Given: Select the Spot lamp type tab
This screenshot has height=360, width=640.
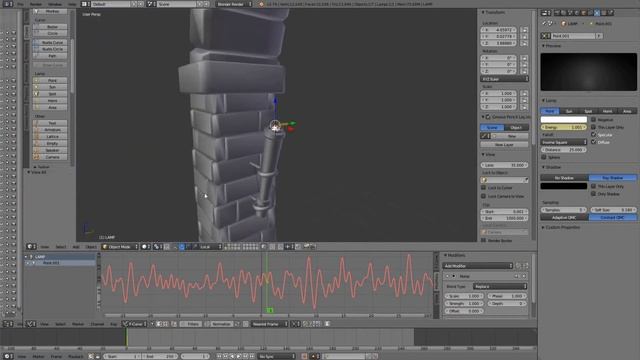Looking at the screenshot, I should click(588, 111).
